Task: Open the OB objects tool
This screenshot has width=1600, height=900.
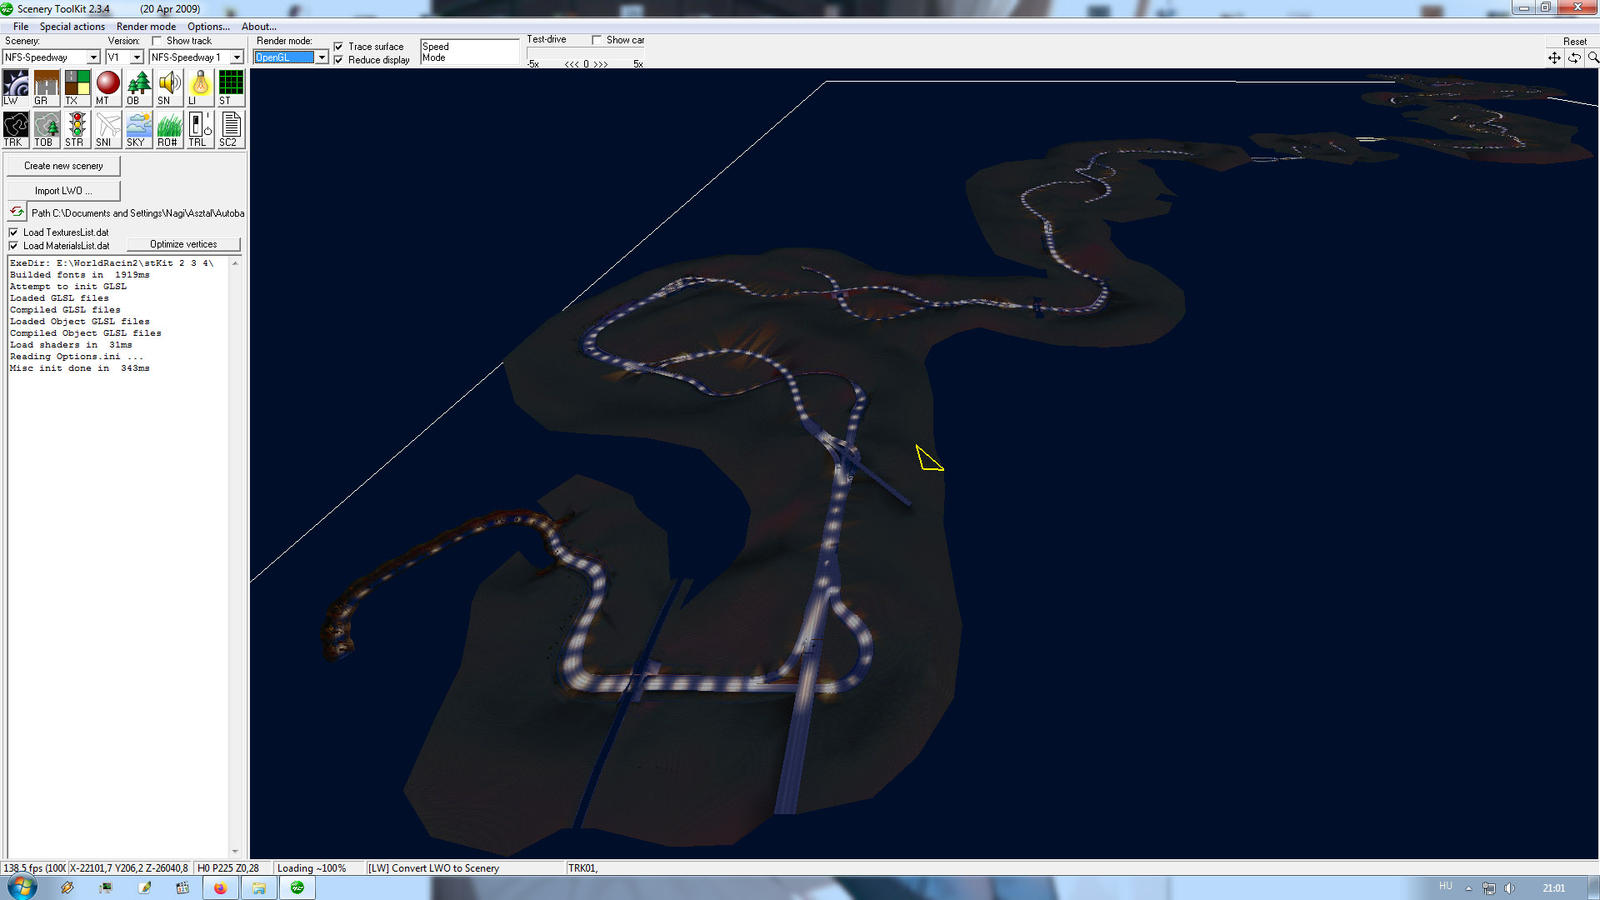Action: [139, 87]
